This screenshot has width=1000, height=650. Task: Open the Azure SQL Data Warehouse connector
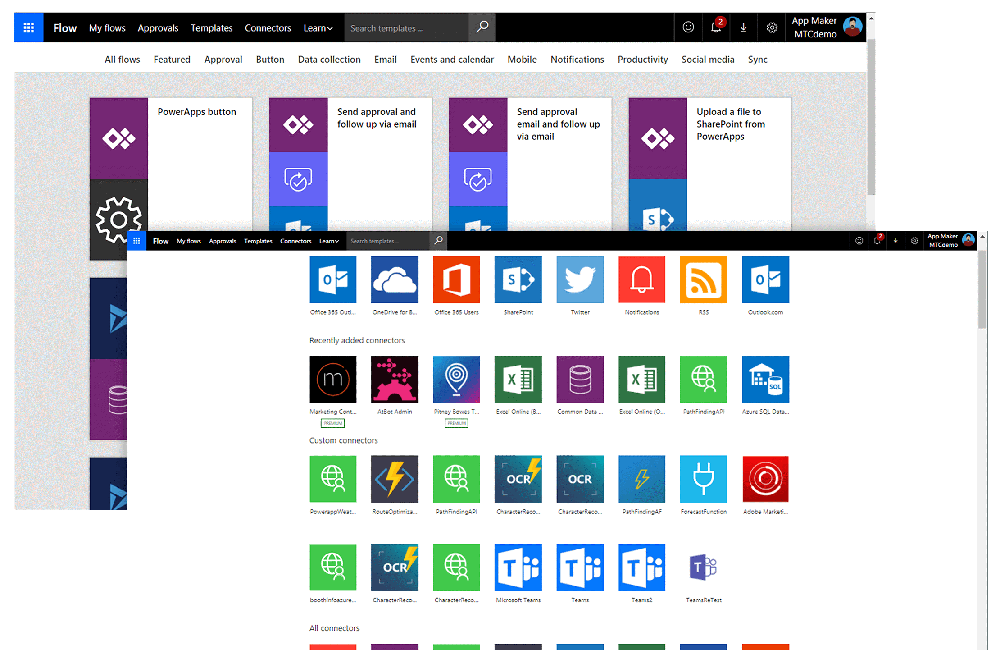(765, 380)
